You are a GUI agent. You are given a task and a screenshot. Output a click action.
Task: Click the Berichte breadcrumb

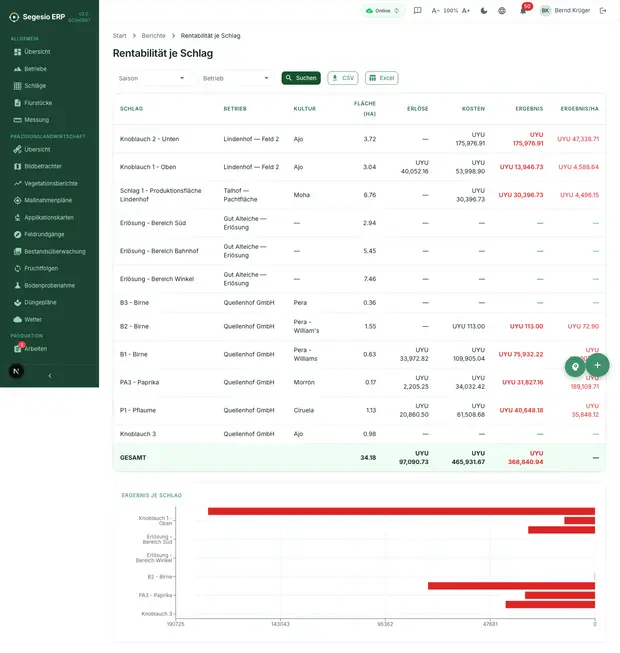pos(153,36)
